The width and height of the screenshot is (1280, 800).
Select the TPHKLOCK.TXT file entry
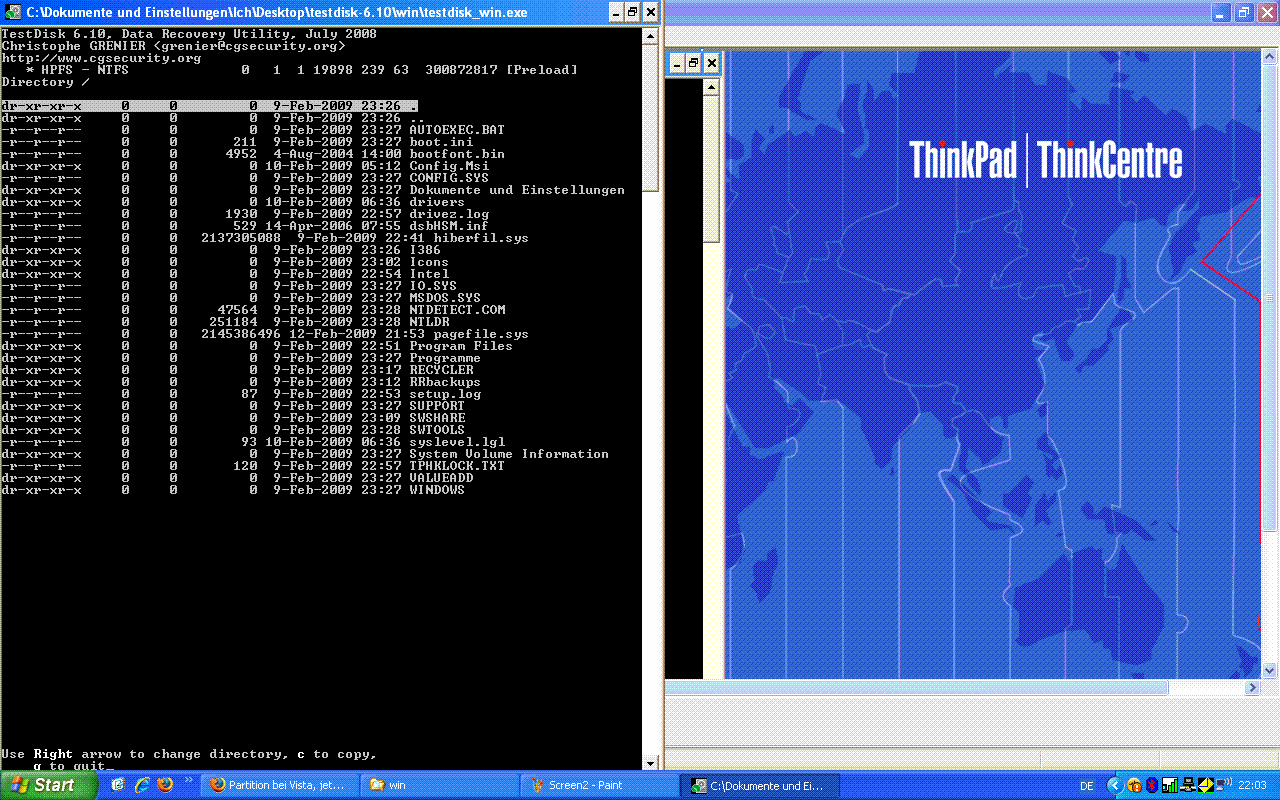point(253,466)
